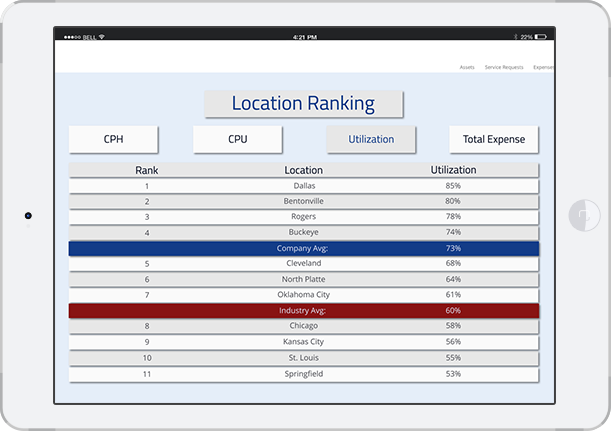The width and height of the screenshot is (611, 434).
Task: Select the Bentonville location row
Action: (304, 201)
